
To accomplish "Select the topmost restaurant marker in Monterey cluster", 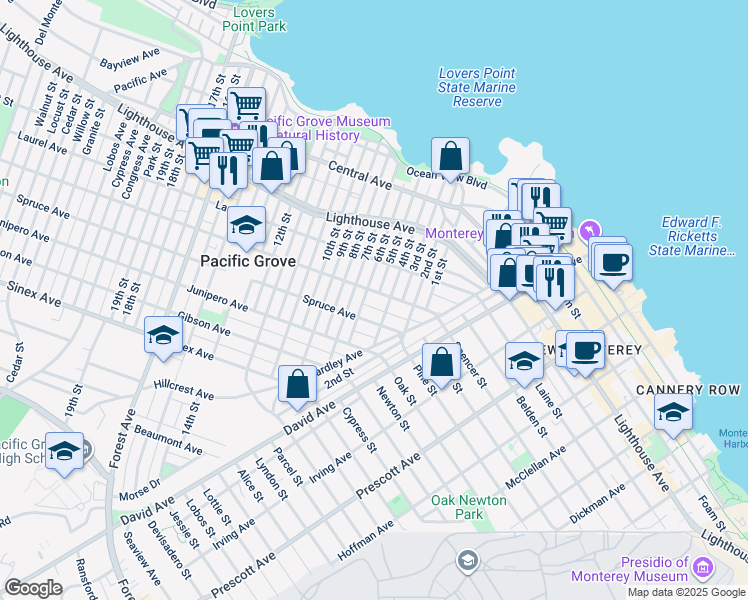I will (540, 196).
